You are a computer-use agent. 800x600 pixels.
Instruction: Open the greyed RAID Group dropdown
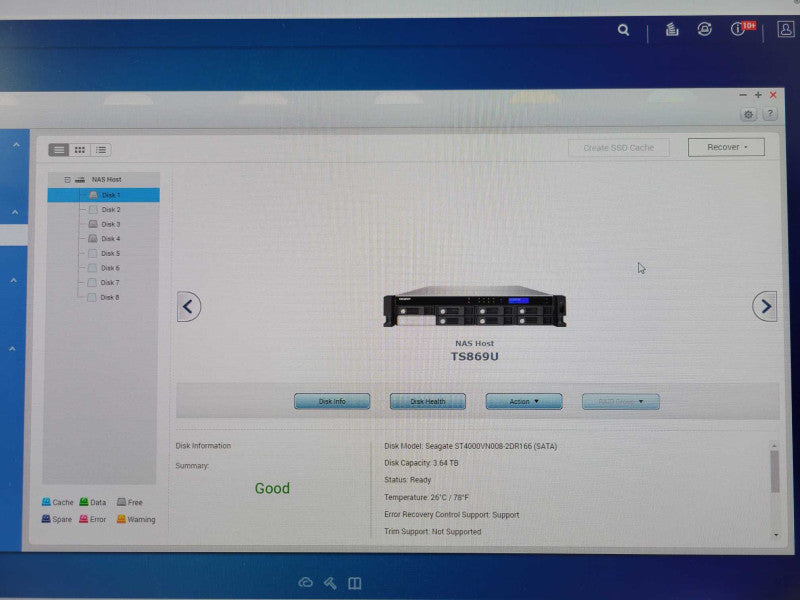click(x=620, y=402)
